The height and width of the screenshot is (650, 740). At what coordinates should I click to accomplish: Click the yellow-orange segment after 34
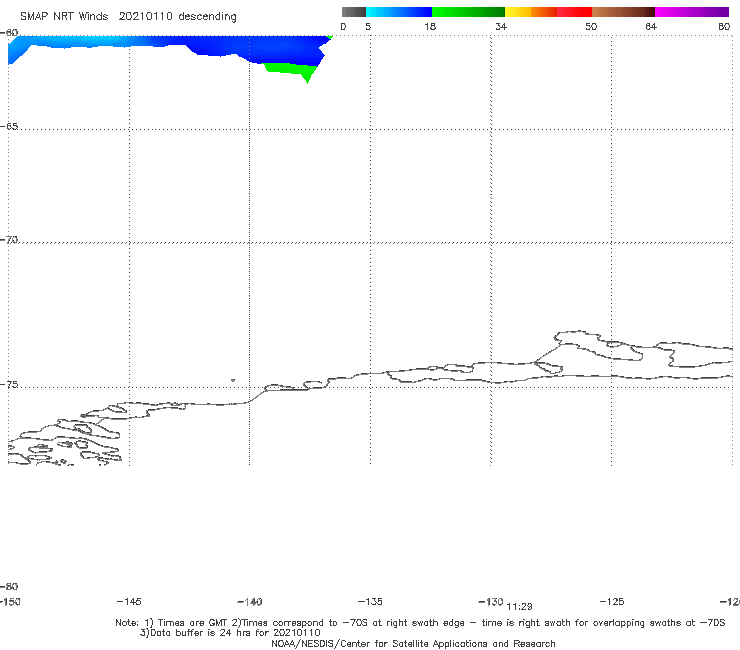tap(531, 12)
